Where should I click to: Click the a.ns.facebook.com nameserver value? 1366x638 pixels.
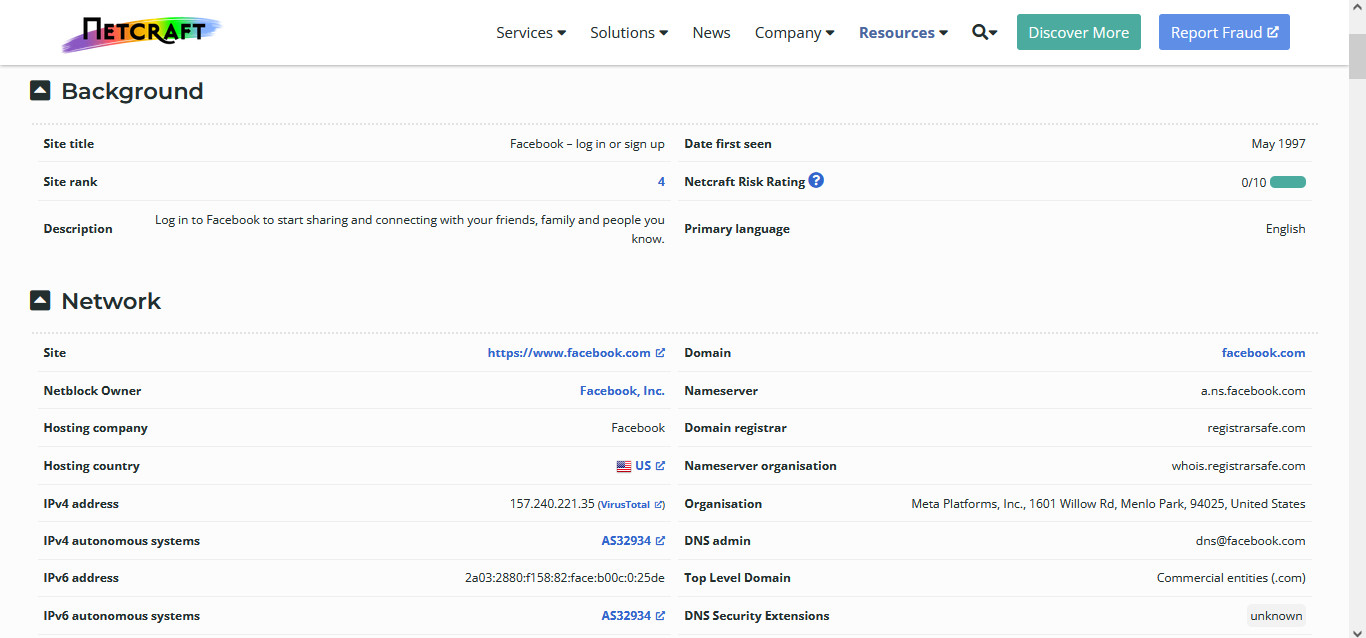(1253, 391)
